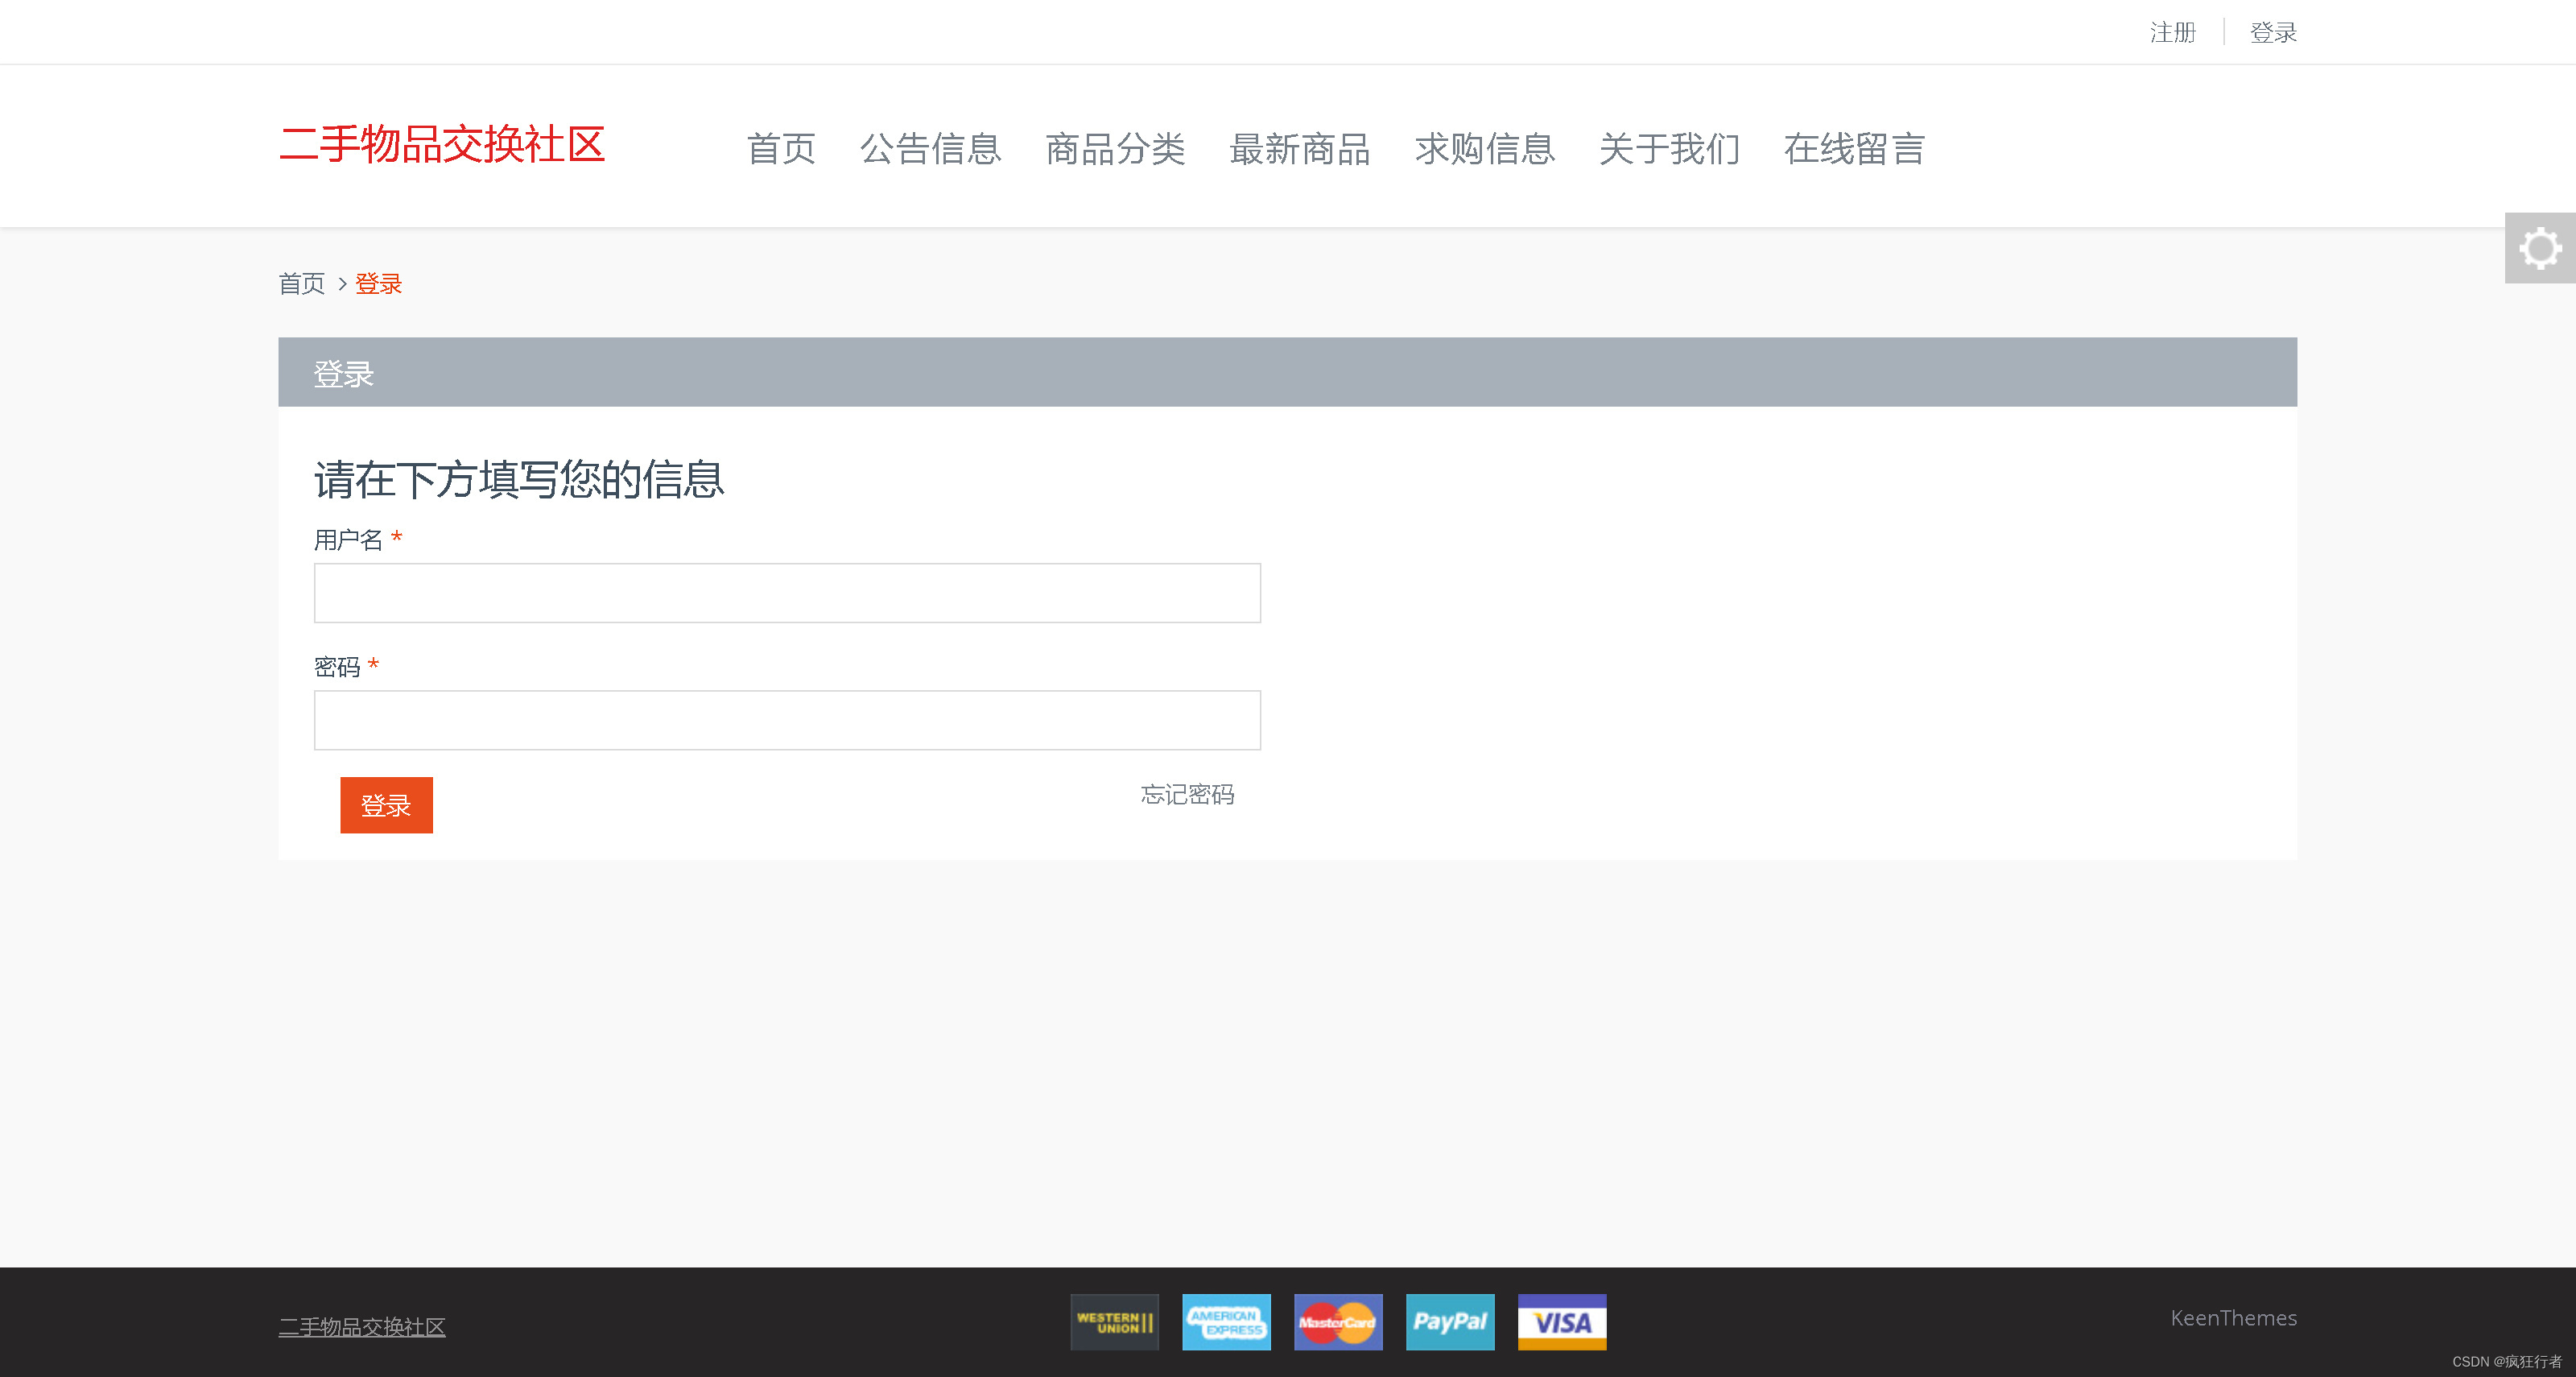This screenshot has width=2576, height=1377.
Task: Click the KeenThemes footer text
Action: [x=2233, y=1318]
